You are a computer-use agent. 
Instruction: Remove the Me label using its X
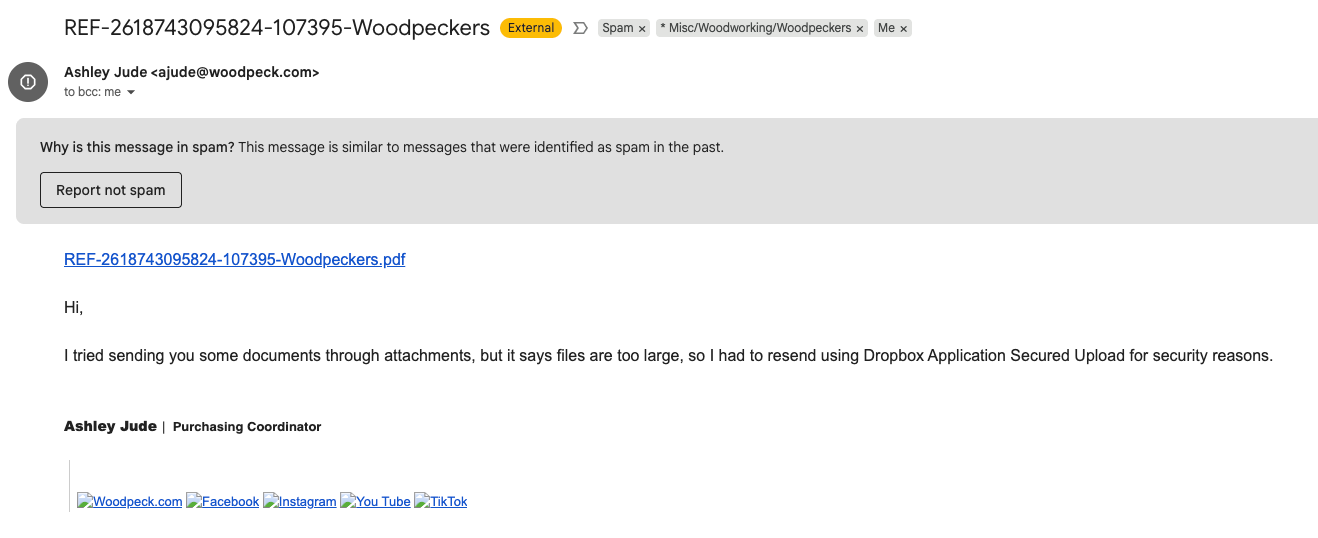[x=904, y=29]
